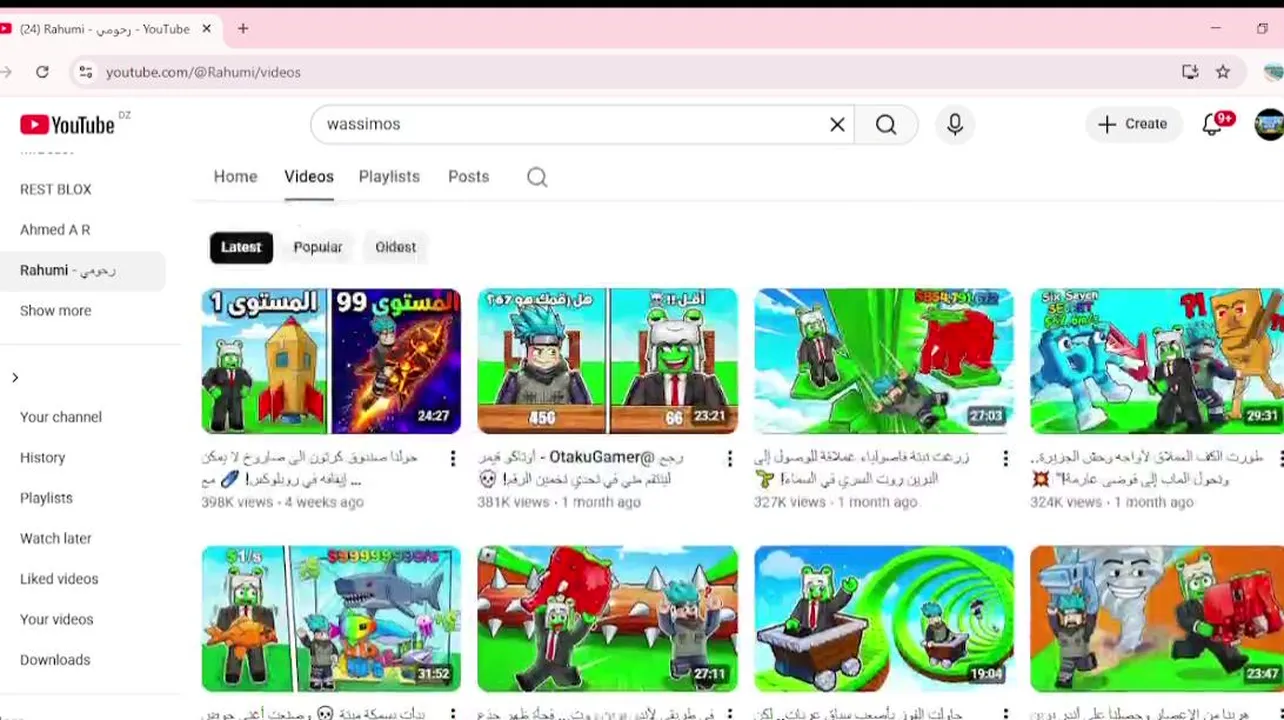The image size is (1284, 720).
Task: Open Ahmed A R subscription
Action: pyautogui.click(x=55, y=230)
